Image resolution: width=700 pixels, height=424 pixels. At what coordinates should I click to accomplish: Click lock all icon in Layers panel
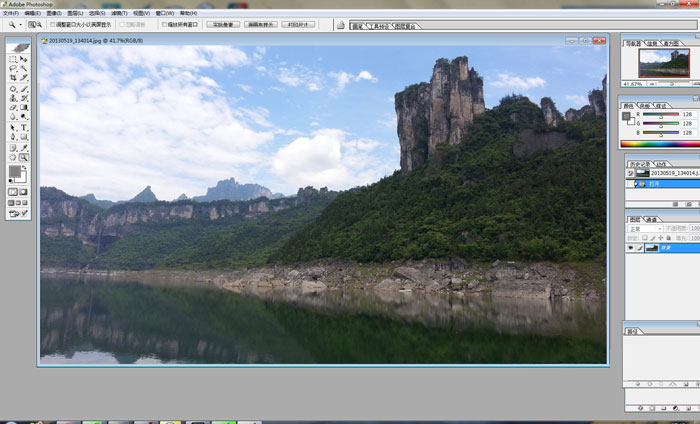coord(668,238)
